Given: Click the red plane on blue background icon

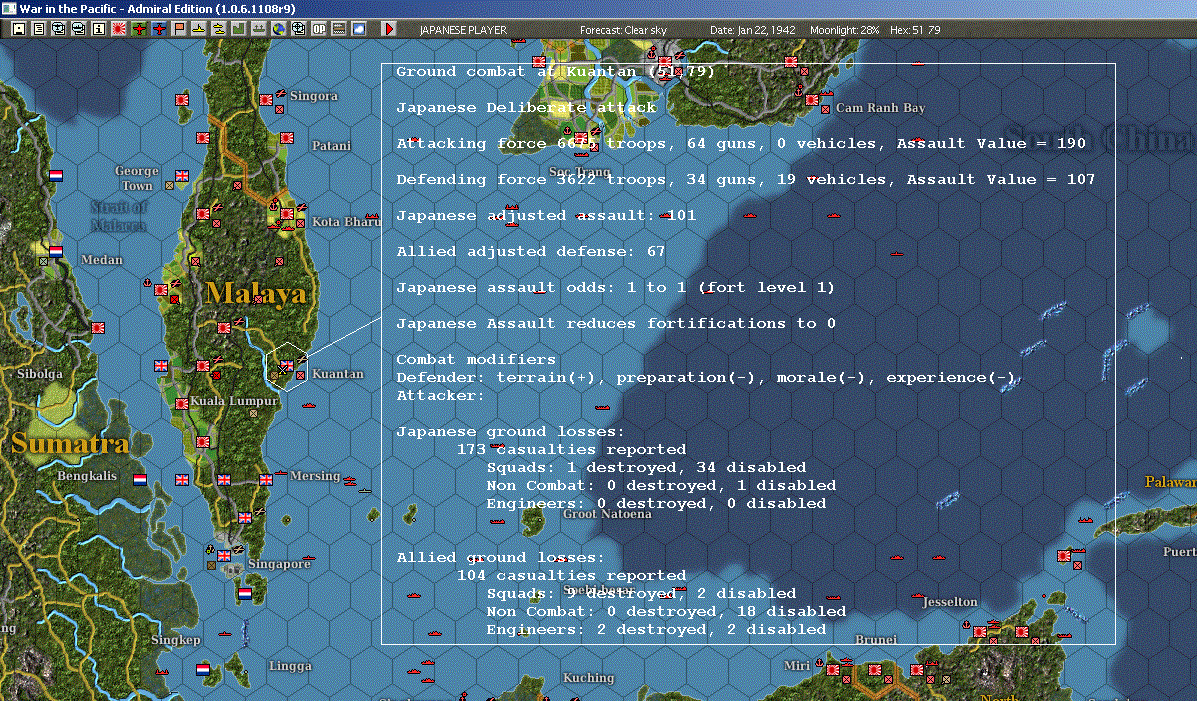Looking at the screenshot, I should click(x=159, y=29).
